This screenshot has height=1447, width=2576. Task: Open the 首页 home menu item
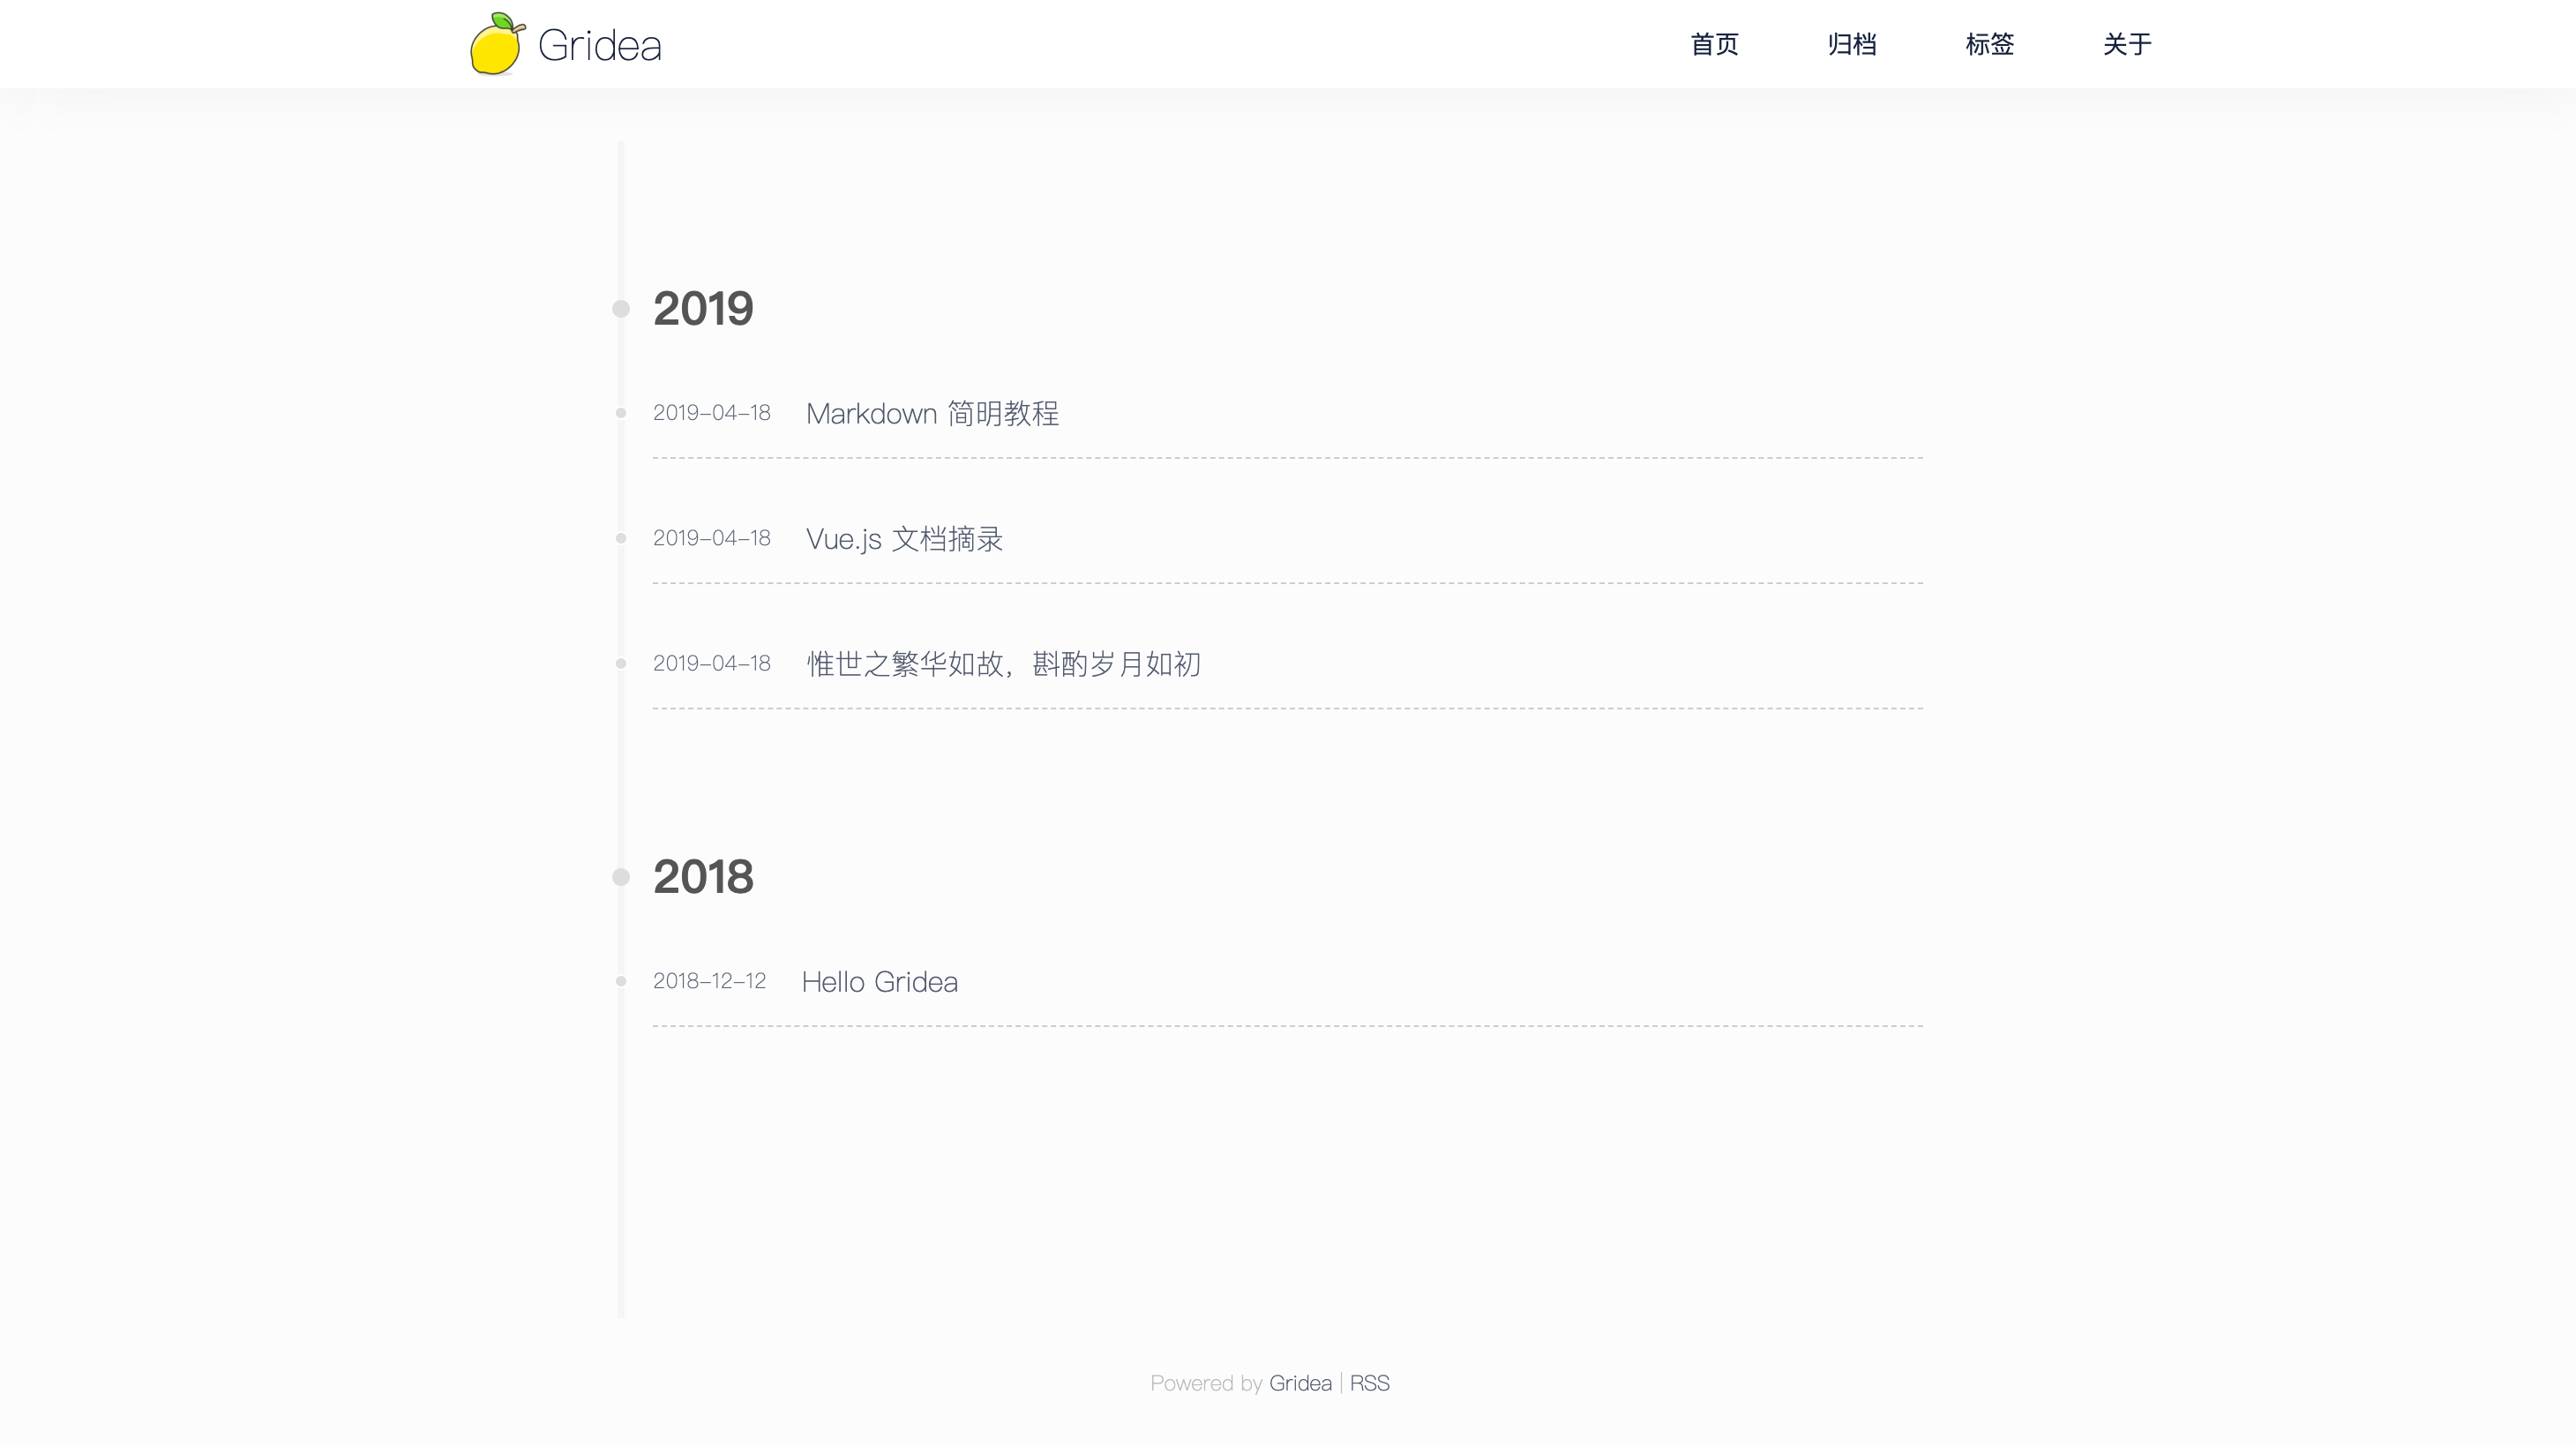tap(1714, 44)
